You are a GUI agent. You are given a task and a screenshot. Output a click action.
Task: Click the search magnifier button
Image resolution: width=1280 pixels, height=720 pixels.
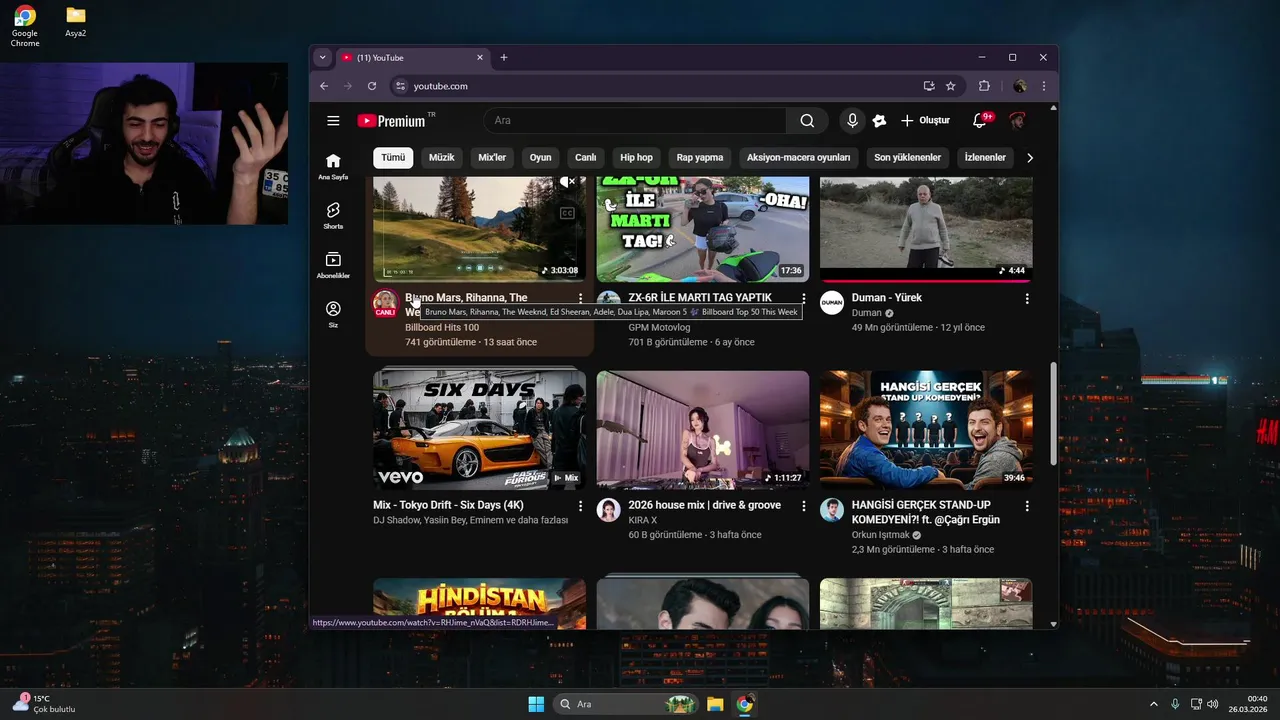point(807,121)
